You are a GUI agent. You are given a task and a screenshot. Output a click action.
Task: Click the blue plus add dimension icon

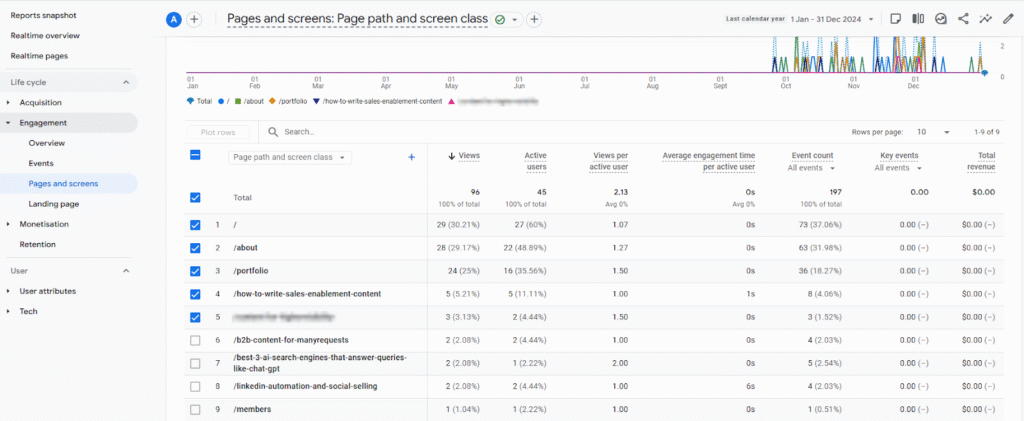coord(411,157)
